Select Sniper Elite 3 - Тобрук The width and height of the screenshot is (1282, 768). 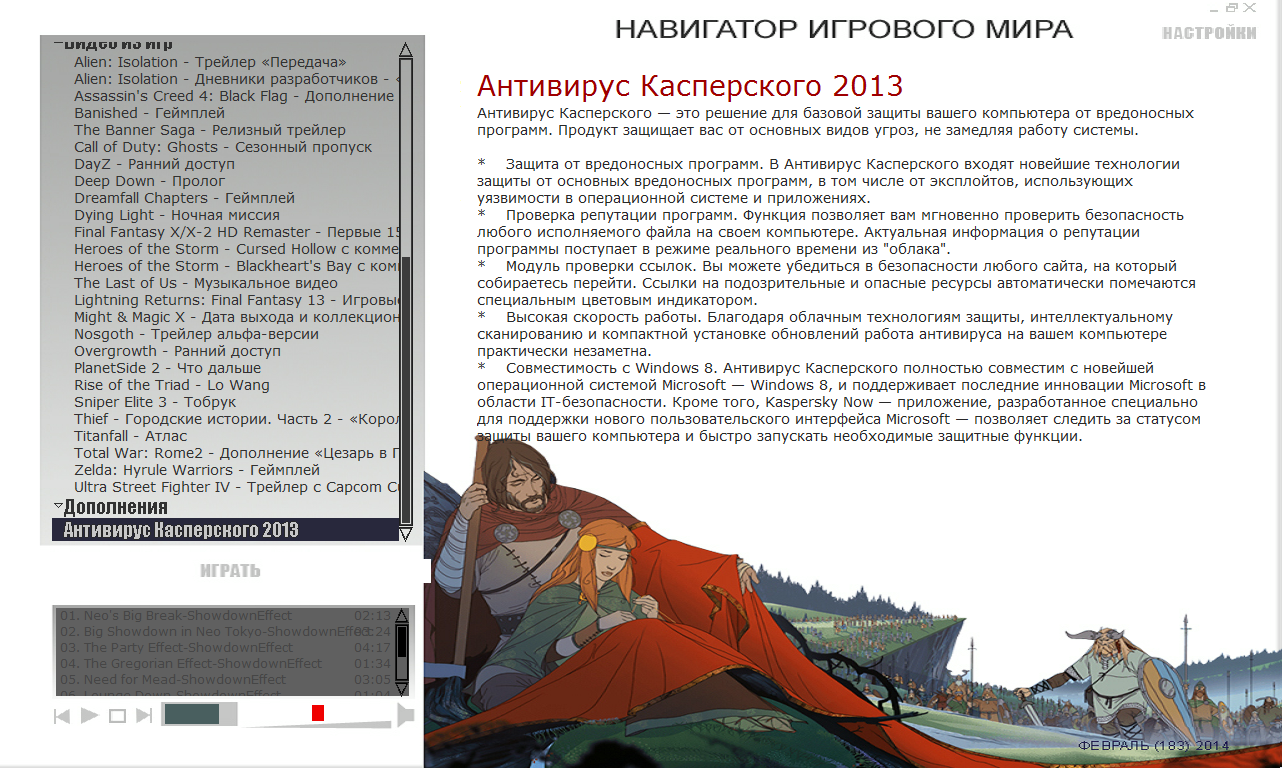click(155, 402)
